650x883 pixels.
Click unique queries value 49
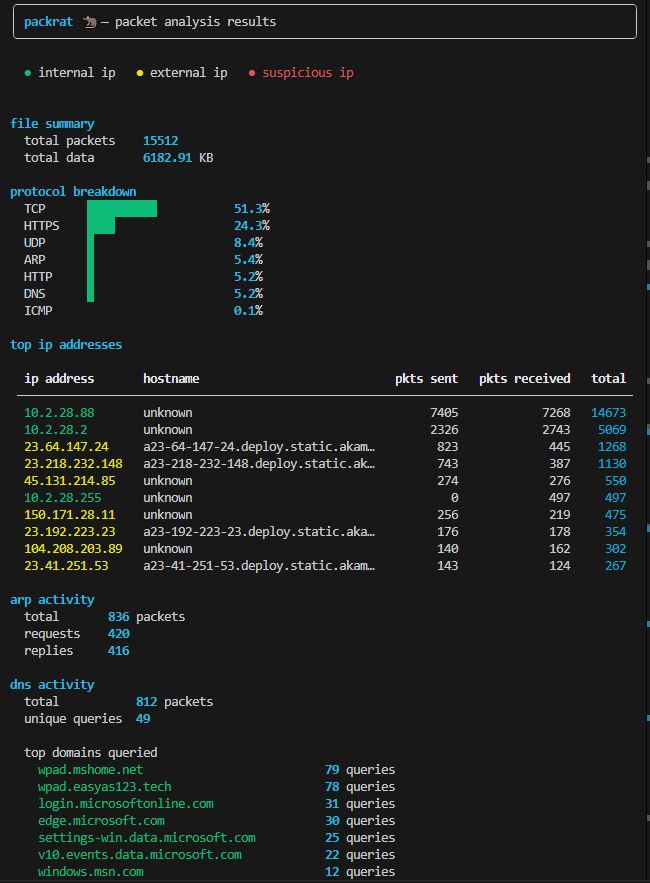pyautogui.click(x=143, y=719)
